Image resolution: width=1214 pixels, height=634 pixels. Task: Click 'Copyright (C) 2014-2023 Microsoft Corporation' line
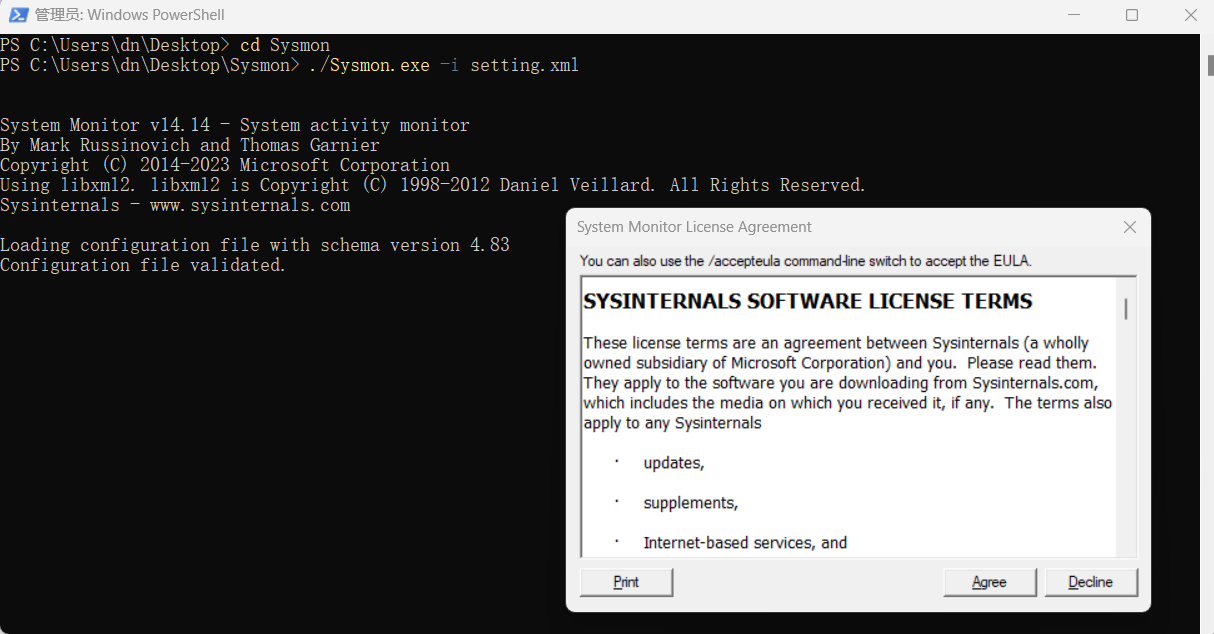click(225, 165)
